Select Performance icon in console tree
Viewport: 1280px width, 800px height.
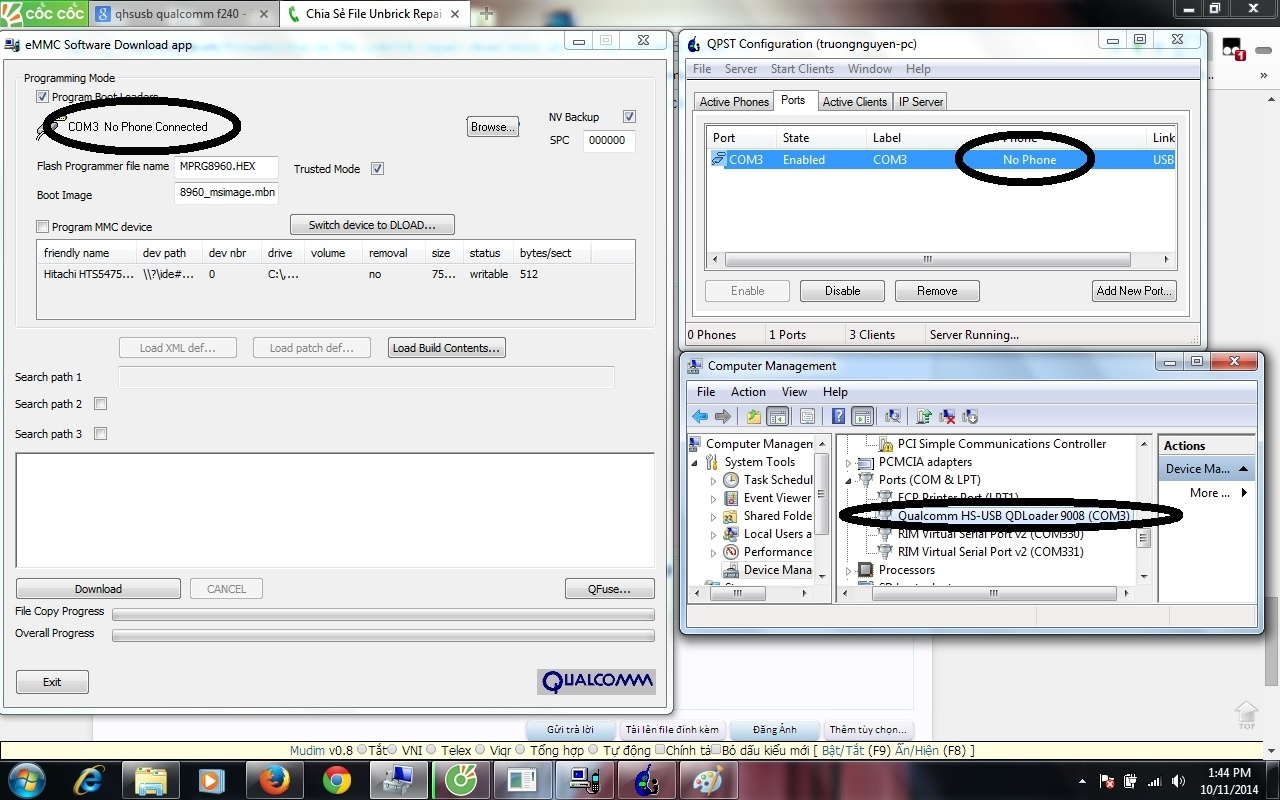(731, 552)
